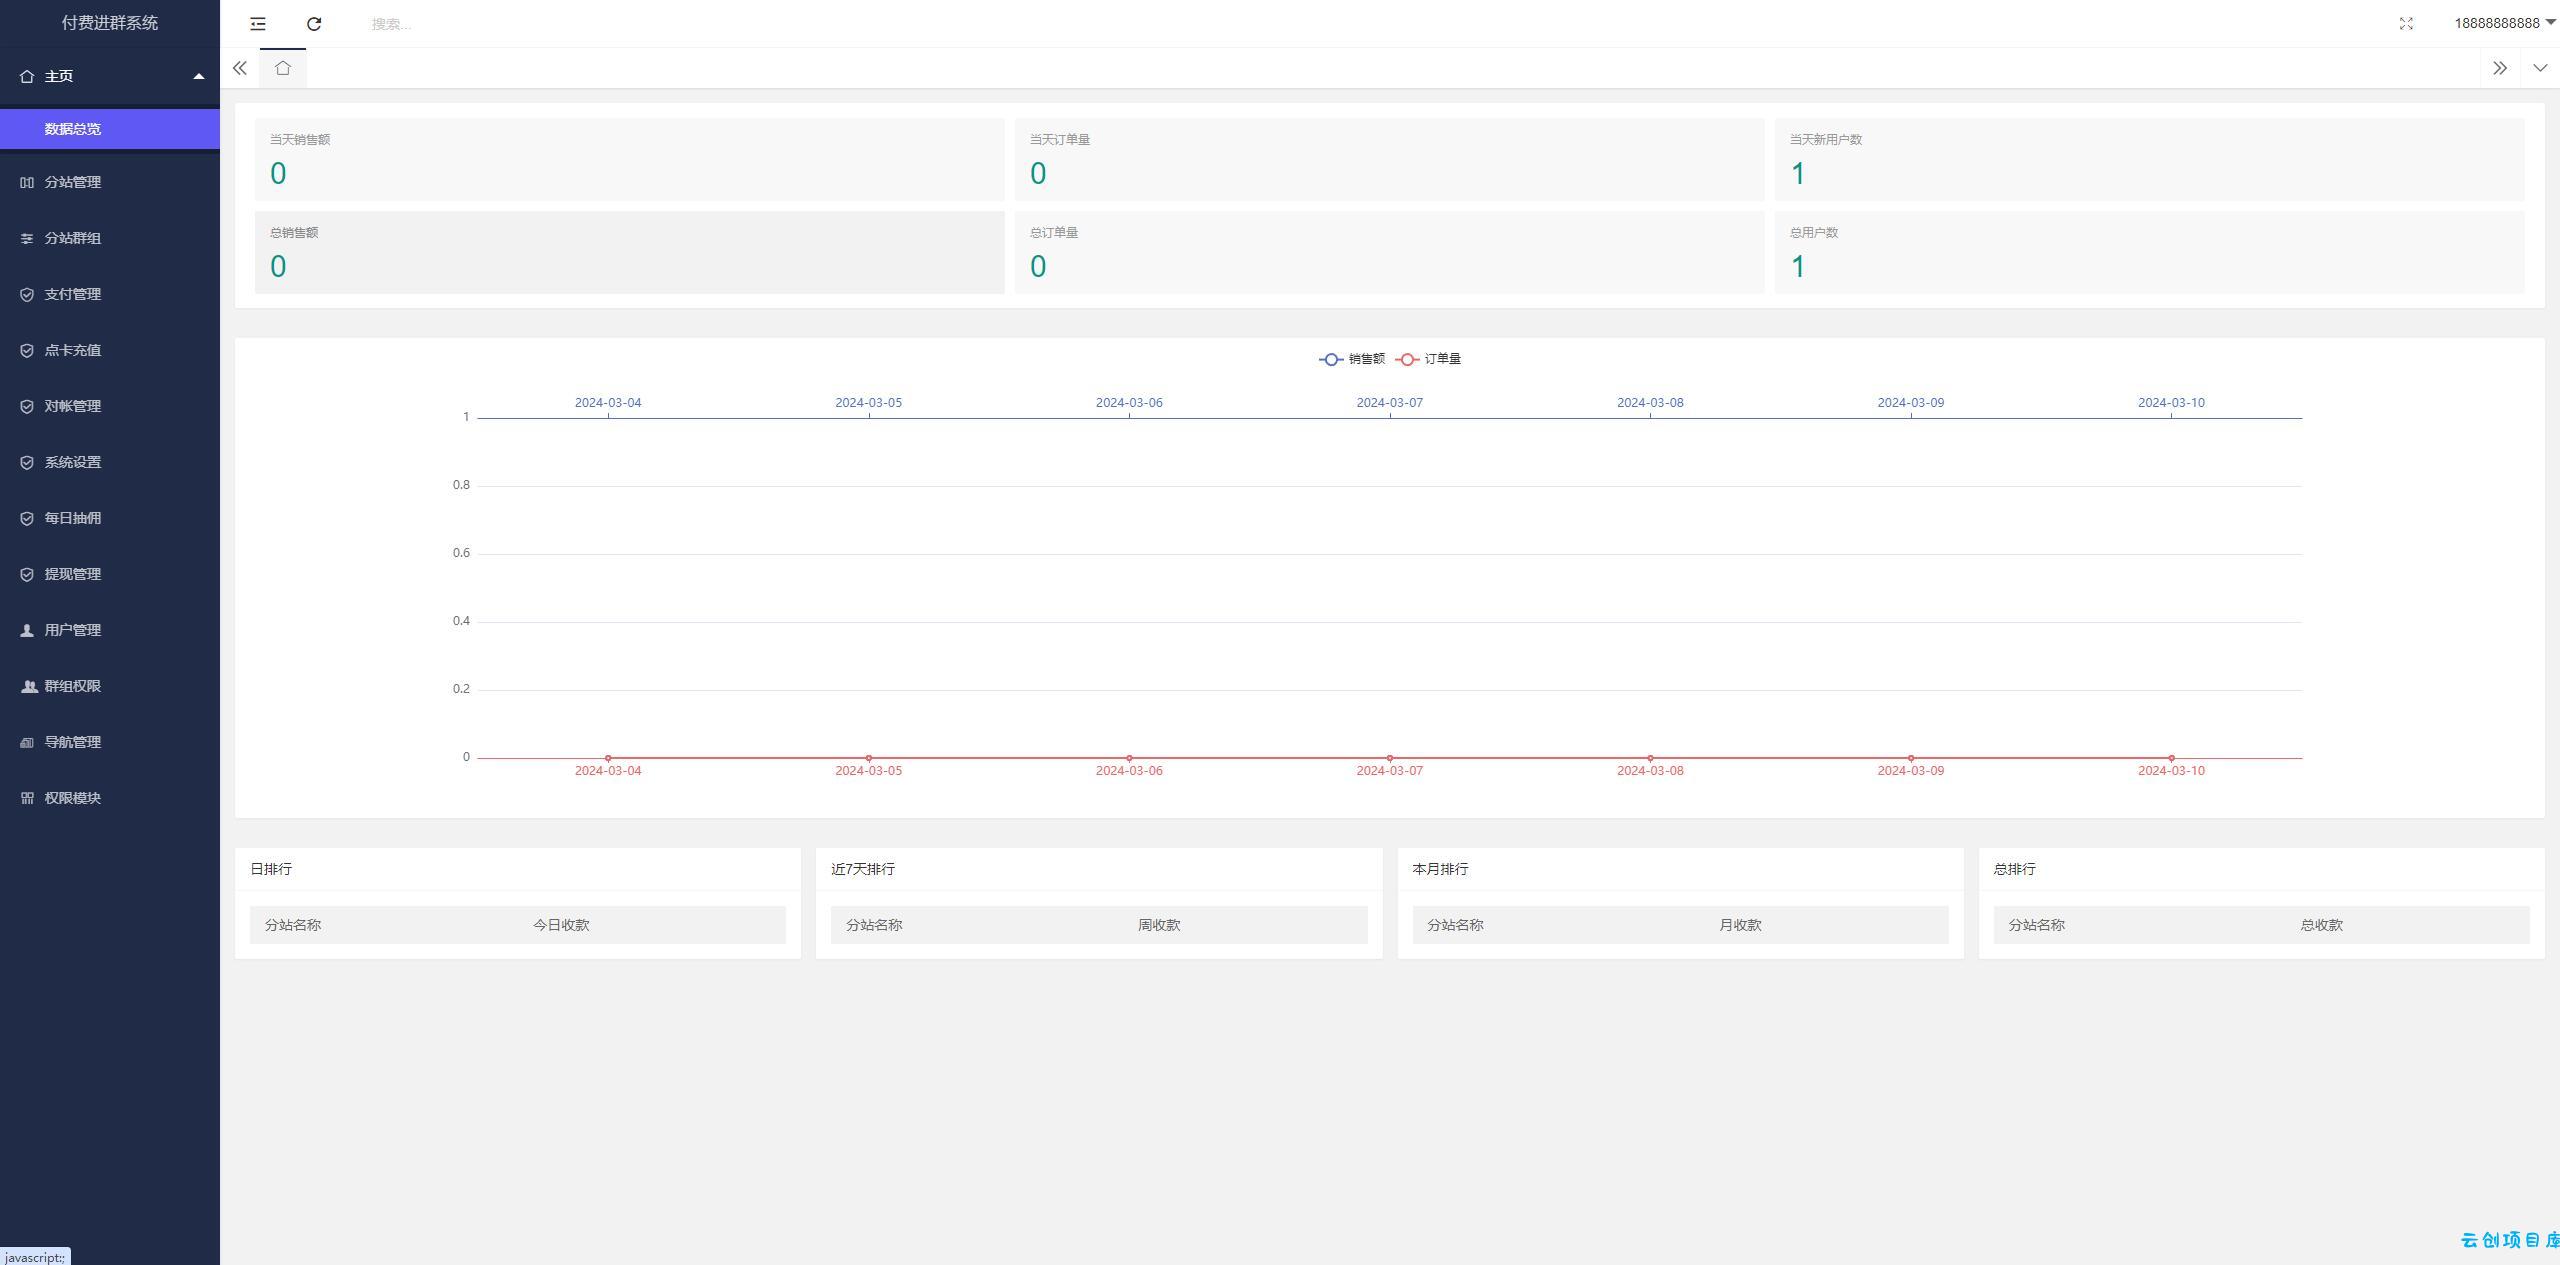Click 订单量 data point for 2024-03-04
Image resolution: width=2560 pixels, height=1265 pixels.
pos(608,758)
